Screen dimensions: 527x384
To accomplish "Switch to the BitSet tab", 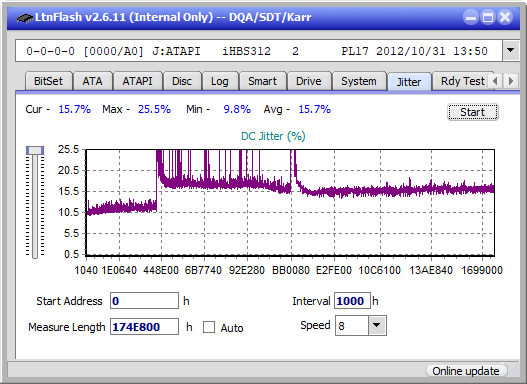I will pyautogui.click(x=48, y=81).
